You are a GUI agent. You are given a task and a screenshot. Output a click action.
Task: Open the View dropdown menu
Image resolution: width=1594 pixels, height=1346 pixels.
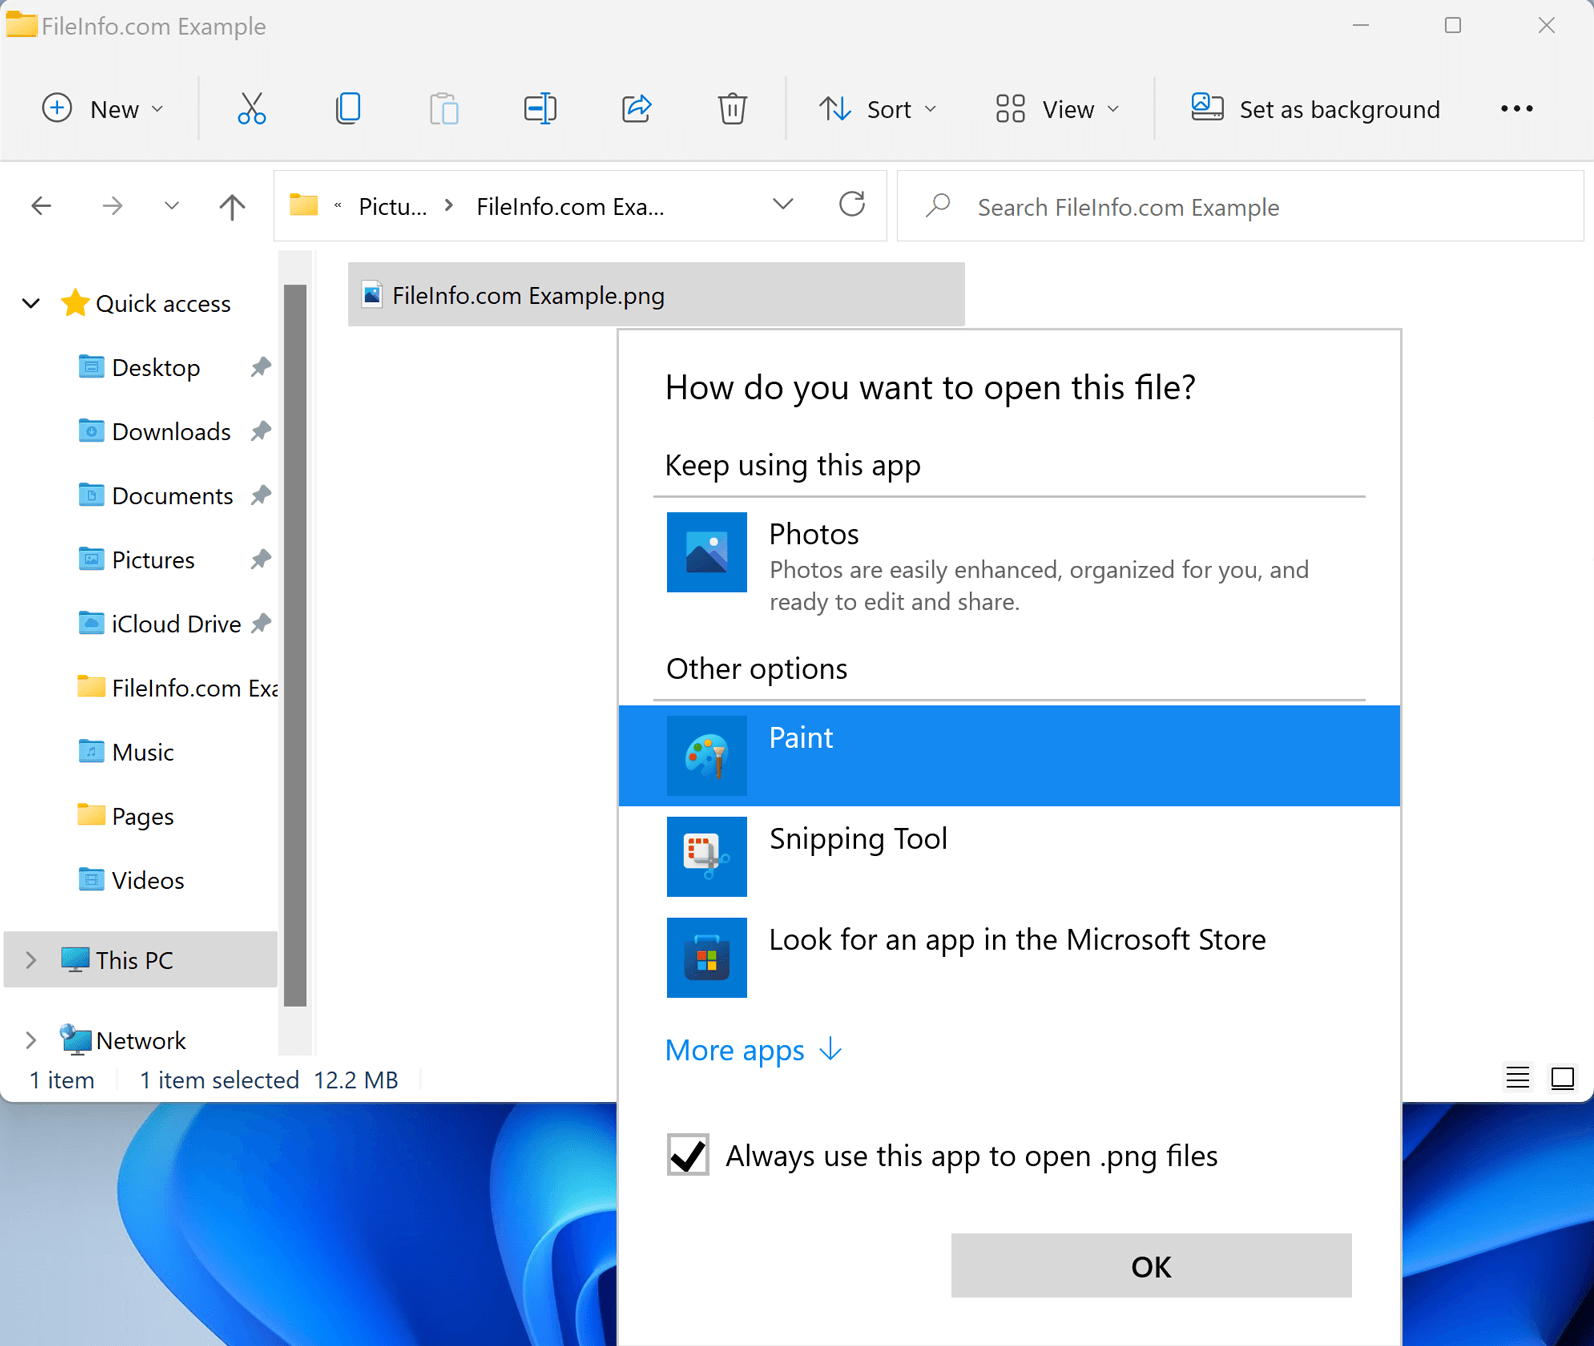click(x=1057, y=108)
